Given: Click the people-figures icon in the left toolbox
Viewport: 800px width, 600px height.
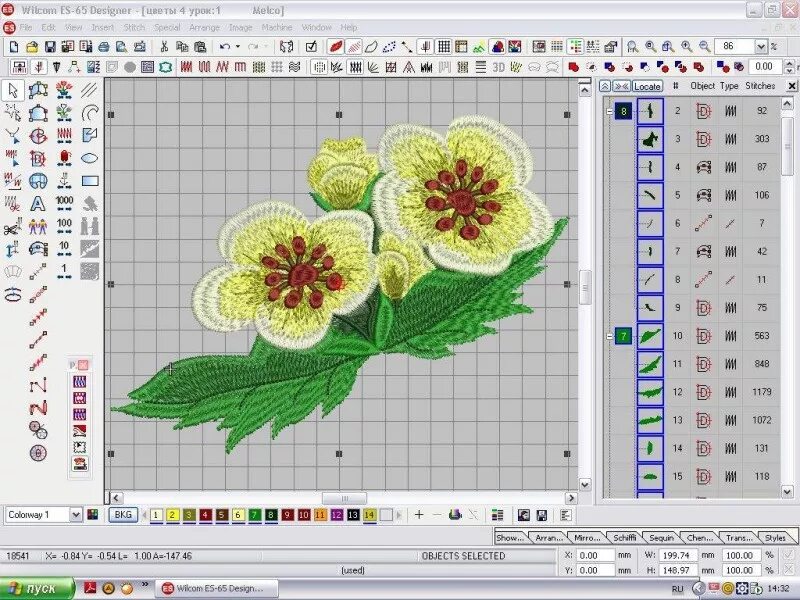Looking at the screenshot, I should tap(38, 226).
